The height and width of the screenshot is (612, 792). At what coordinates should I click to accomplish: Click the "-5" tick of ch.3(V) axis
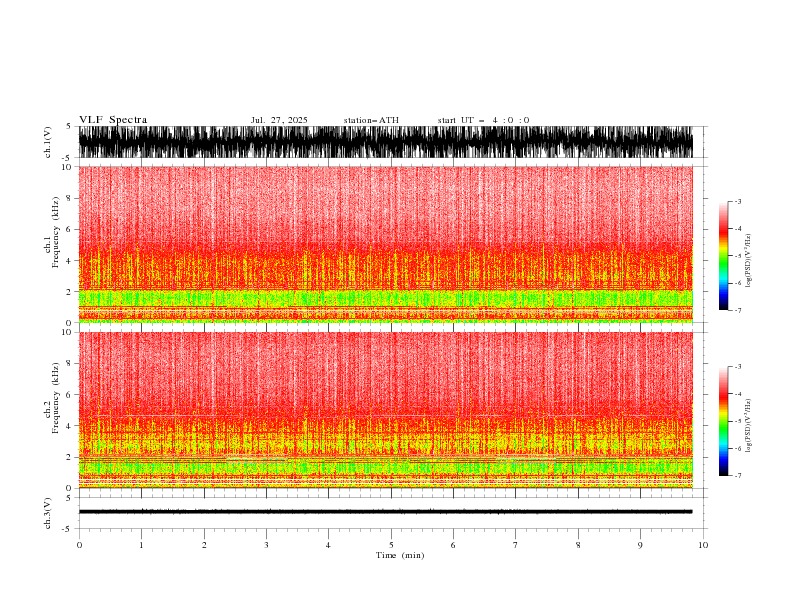68,529
